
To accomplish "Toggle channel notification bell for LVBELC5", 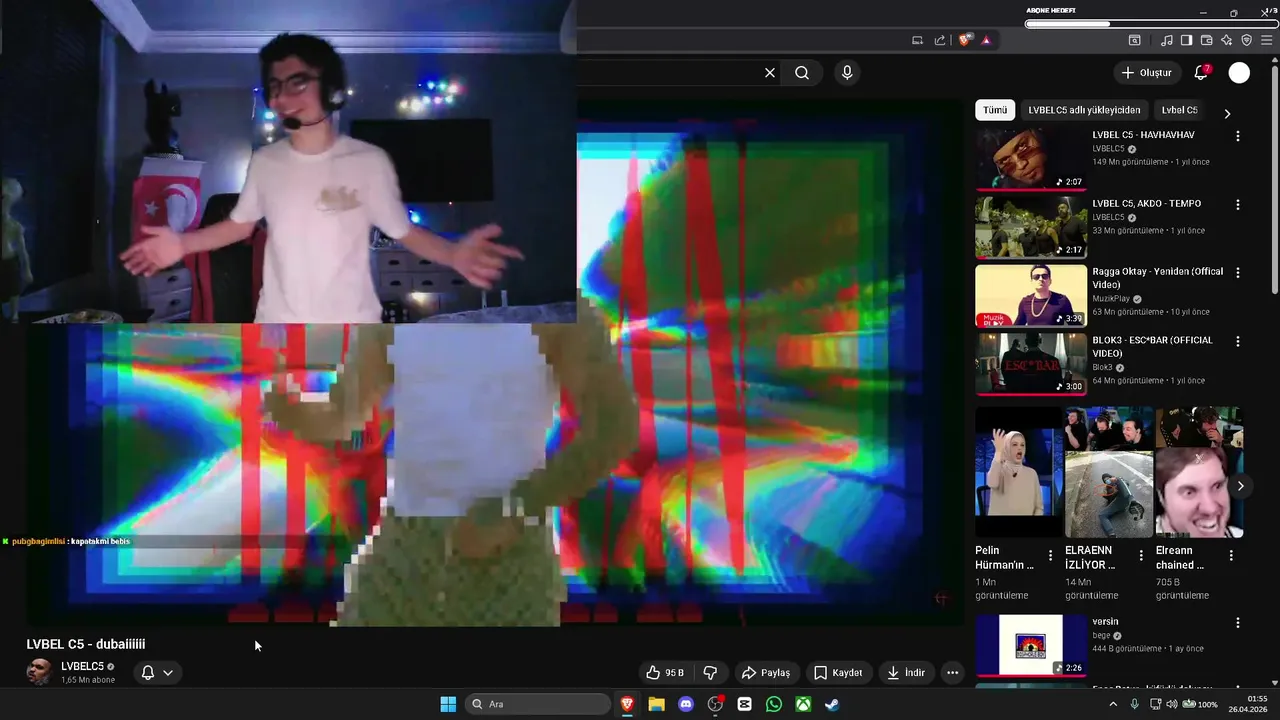I will [148, 673].
